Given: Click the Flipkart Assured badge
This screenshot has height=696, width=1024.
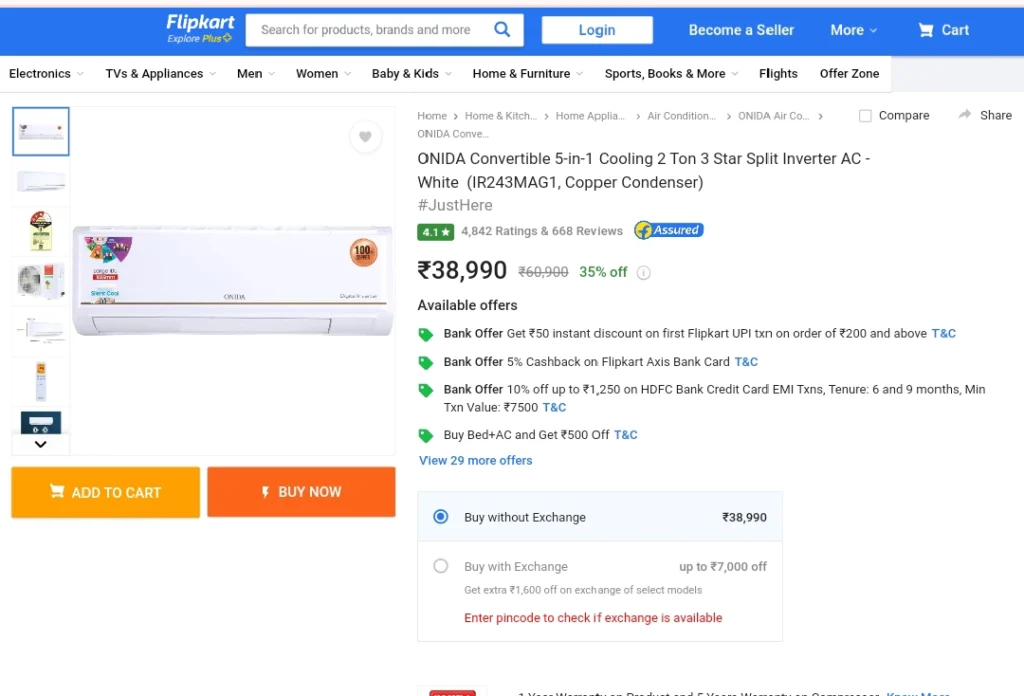Looking at the screenshot, I should (669, 230).
